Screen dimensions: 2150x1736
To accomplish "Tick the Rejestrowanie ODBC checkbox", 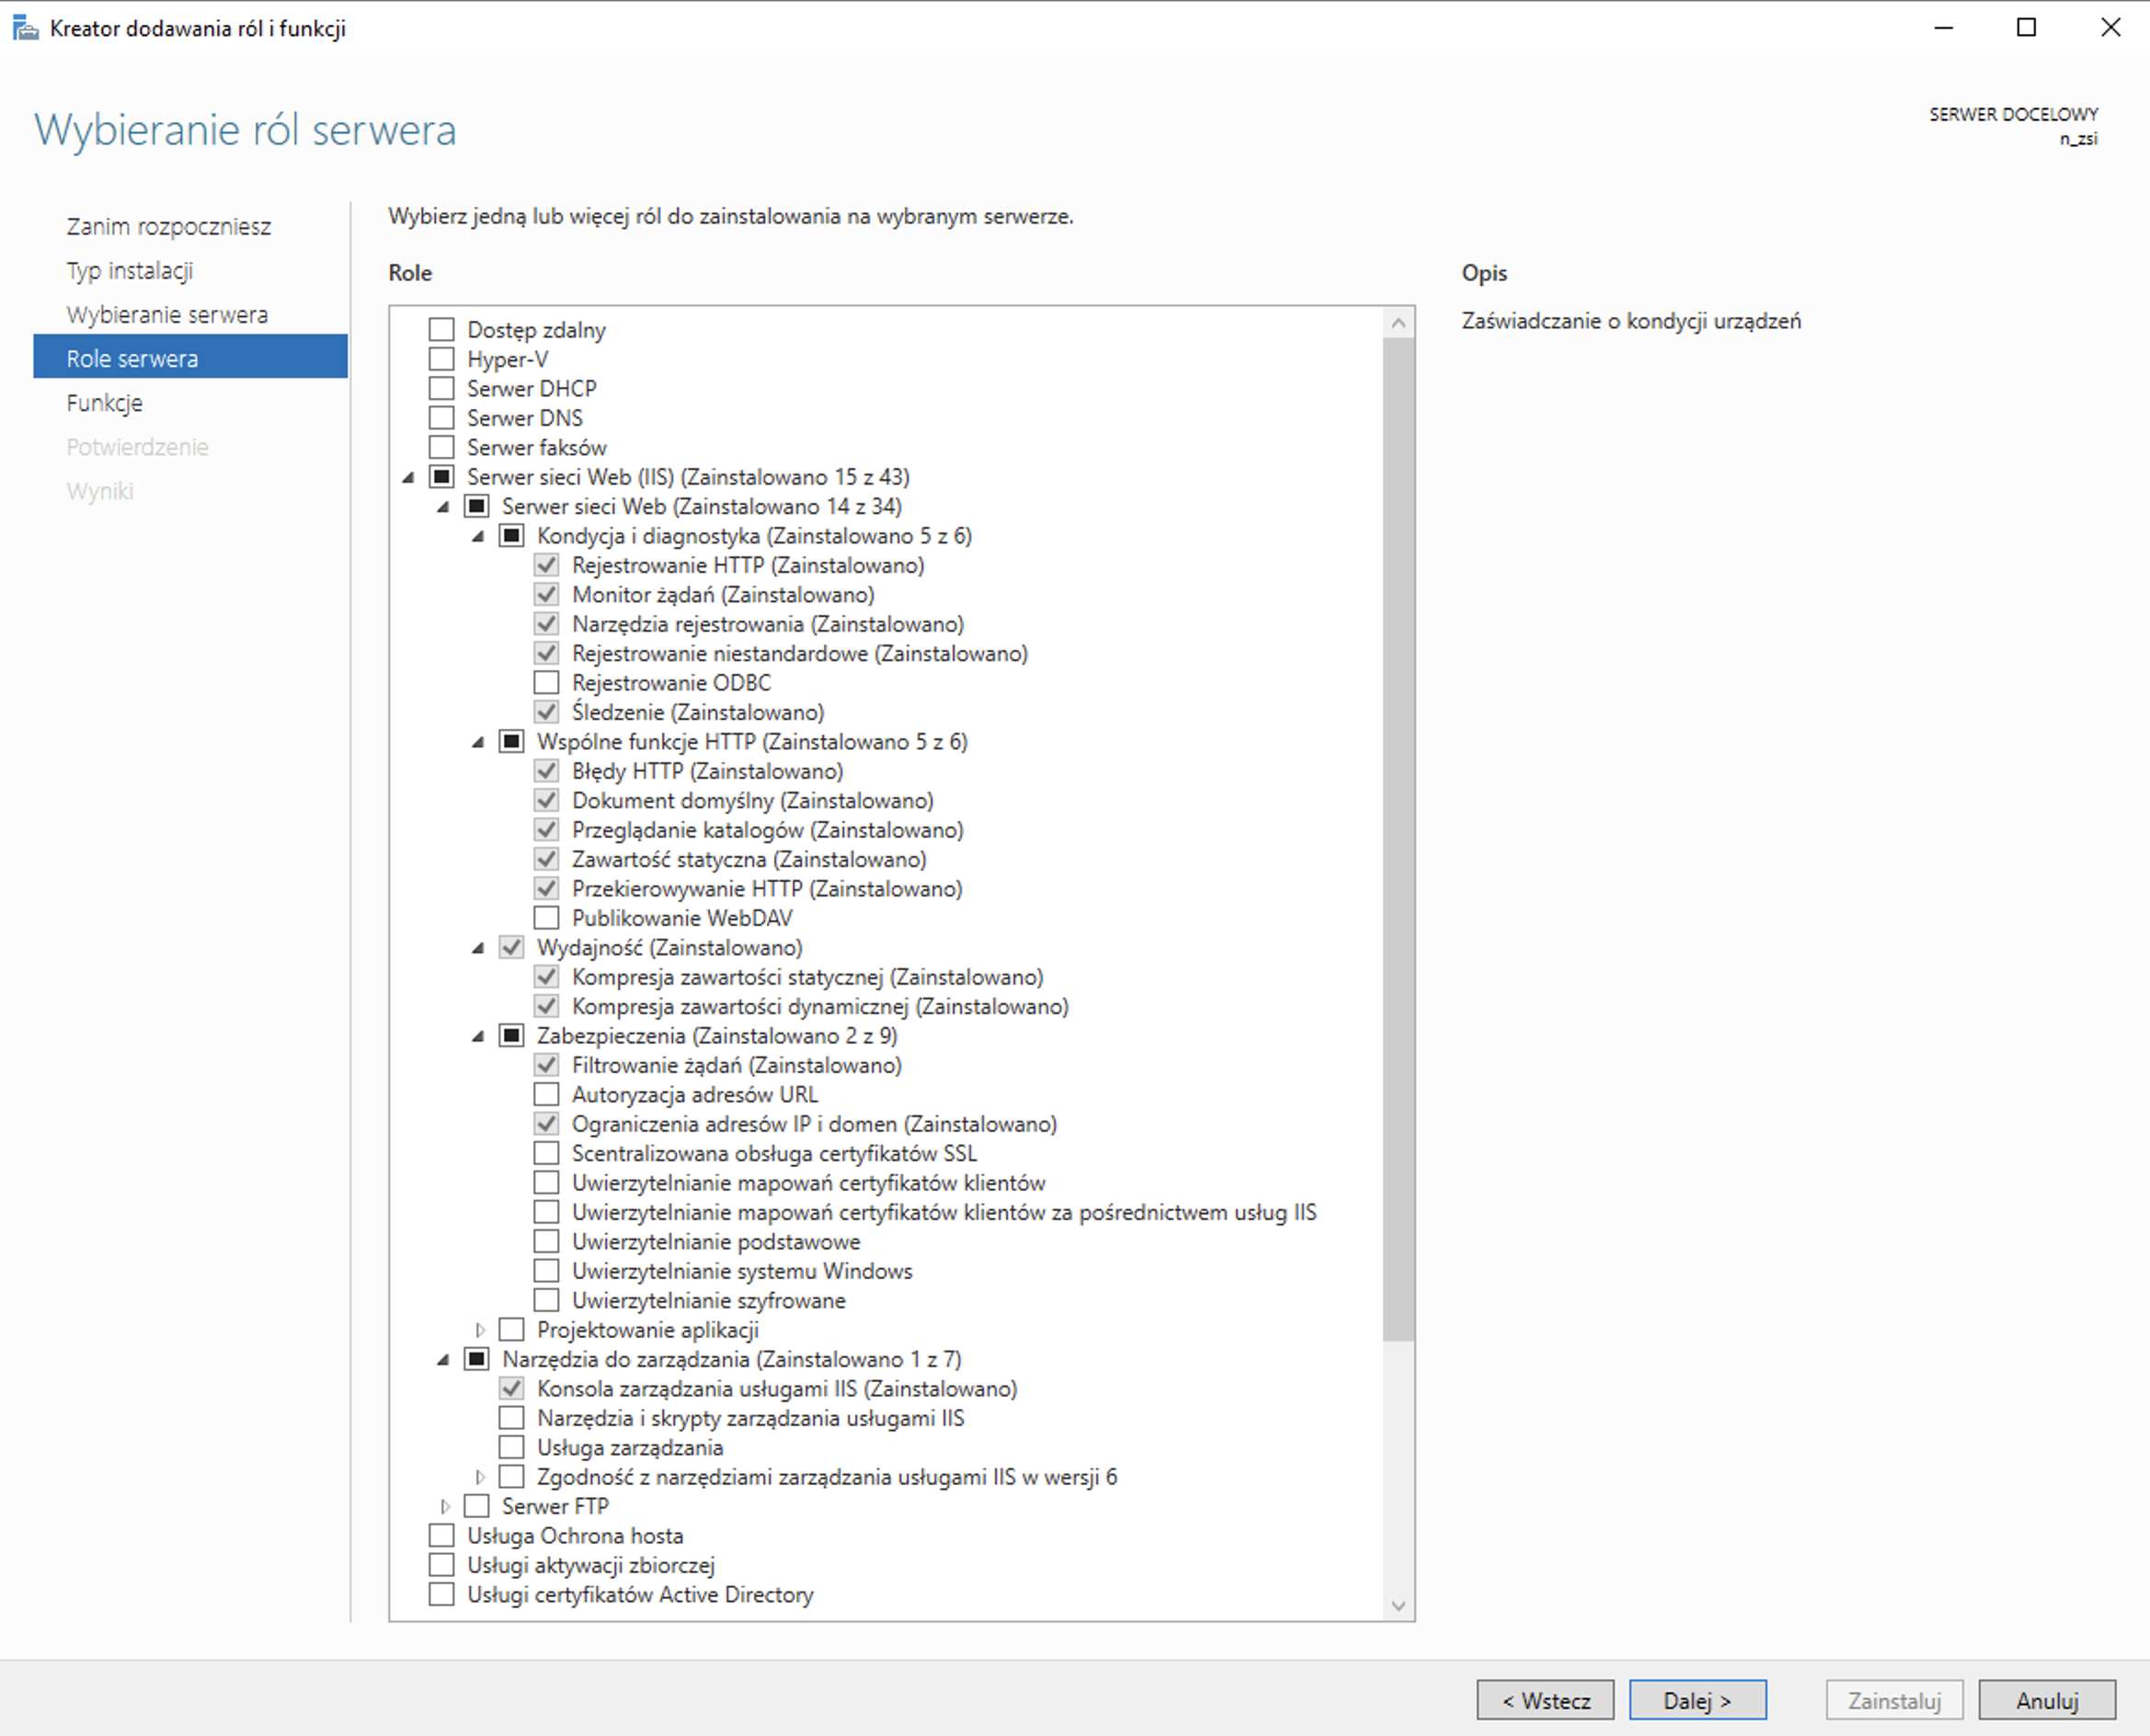I will pos(546,683).
